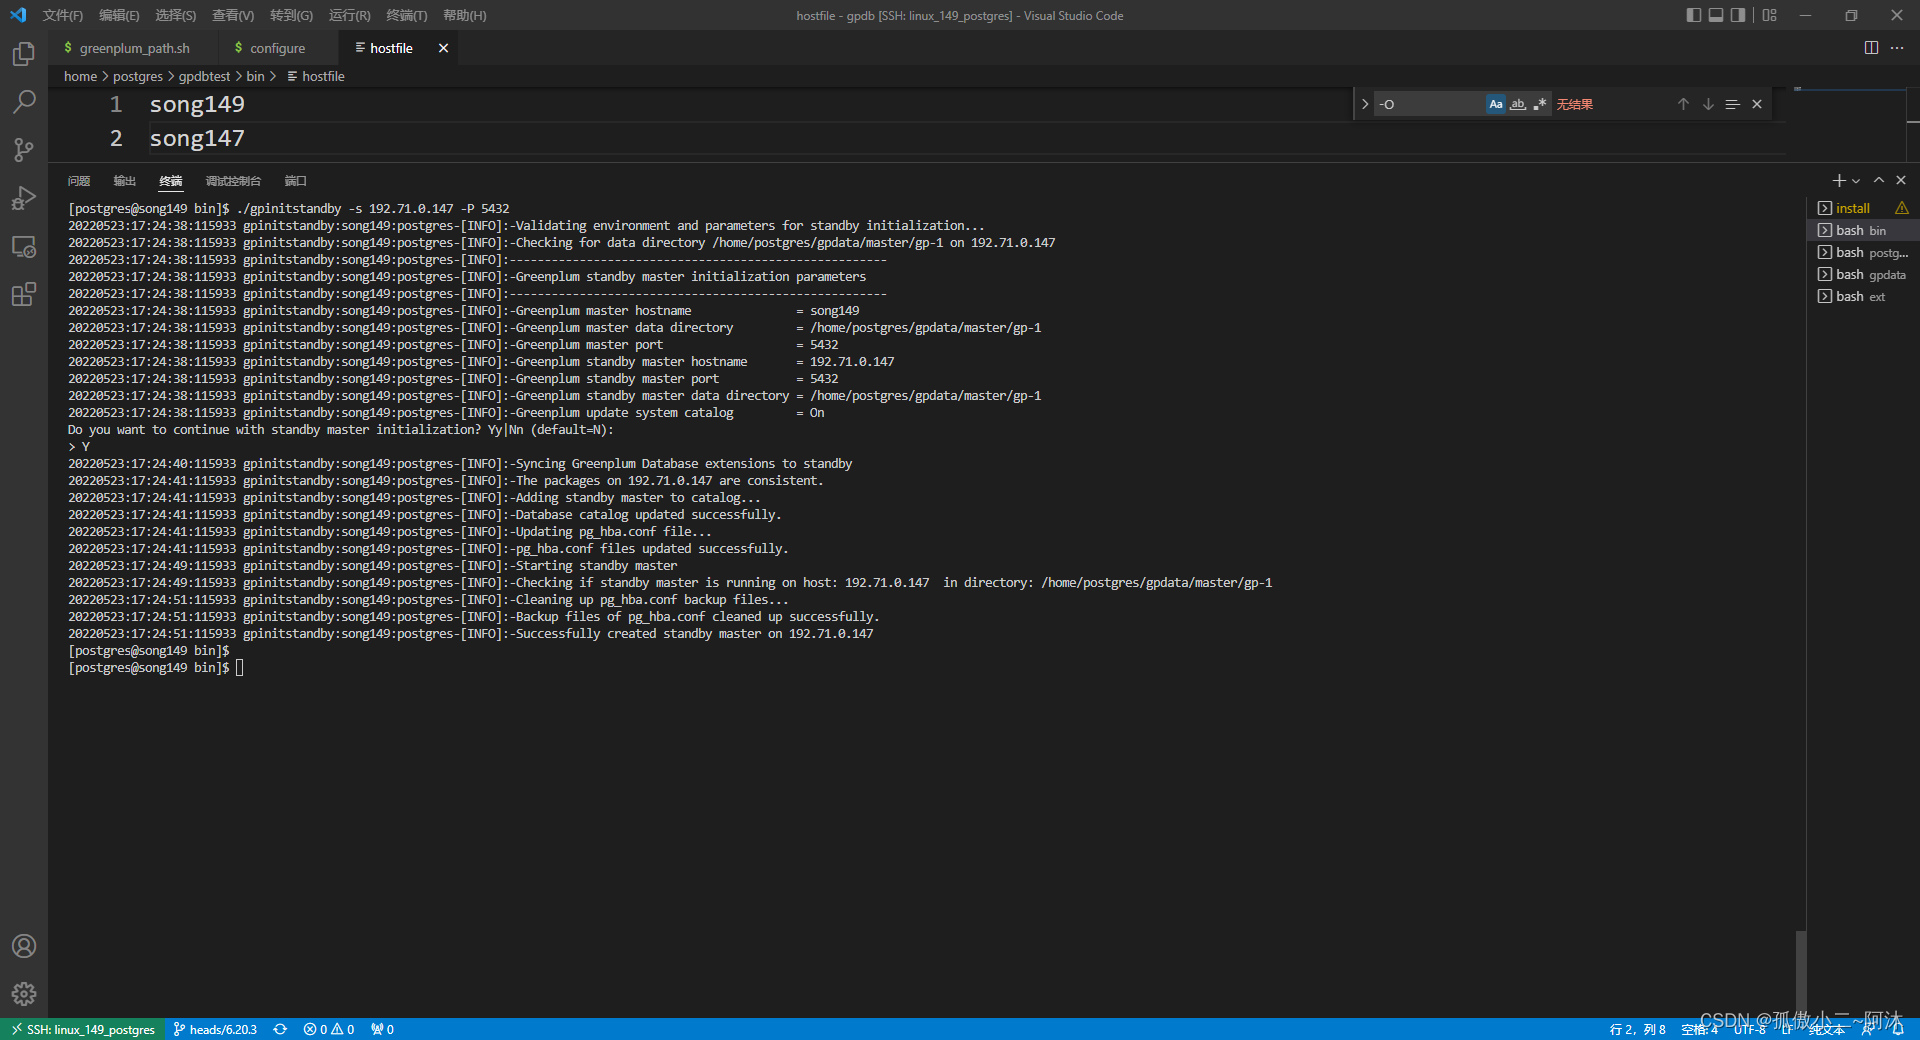
Task: Close the hostfile editor tab
Action: coord(443,48)
